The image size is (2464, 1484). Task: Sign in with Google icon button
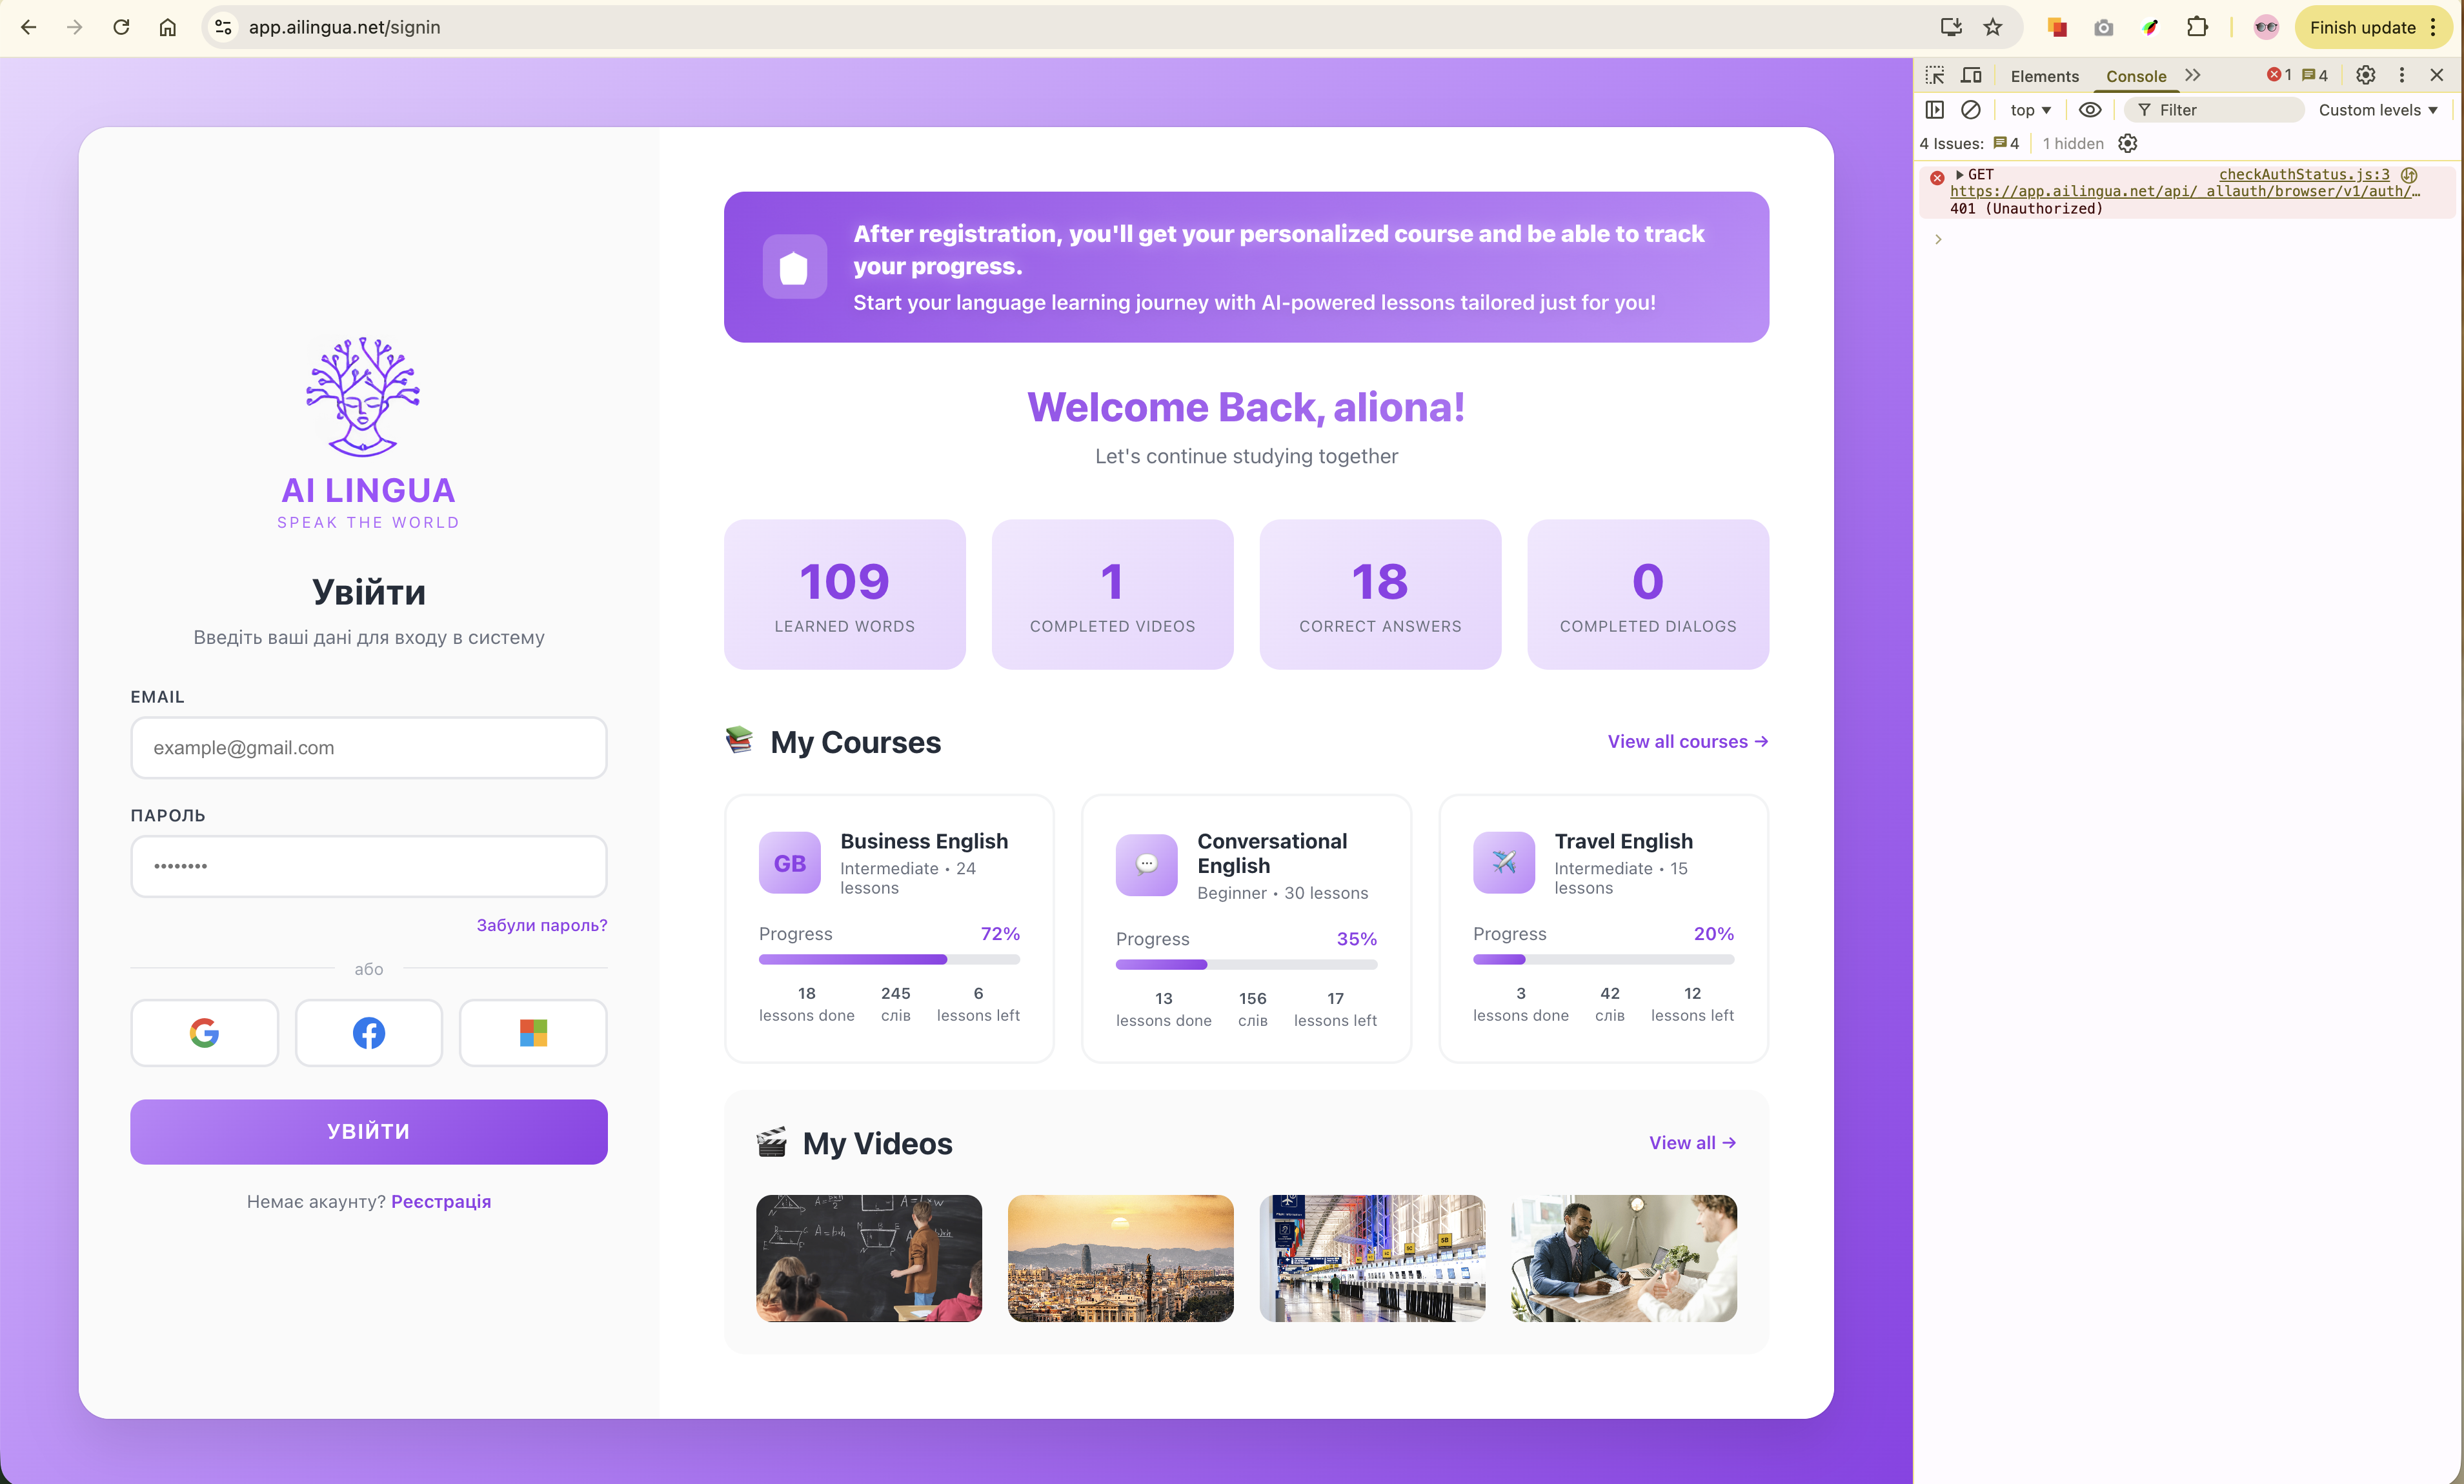(204, 1032)
